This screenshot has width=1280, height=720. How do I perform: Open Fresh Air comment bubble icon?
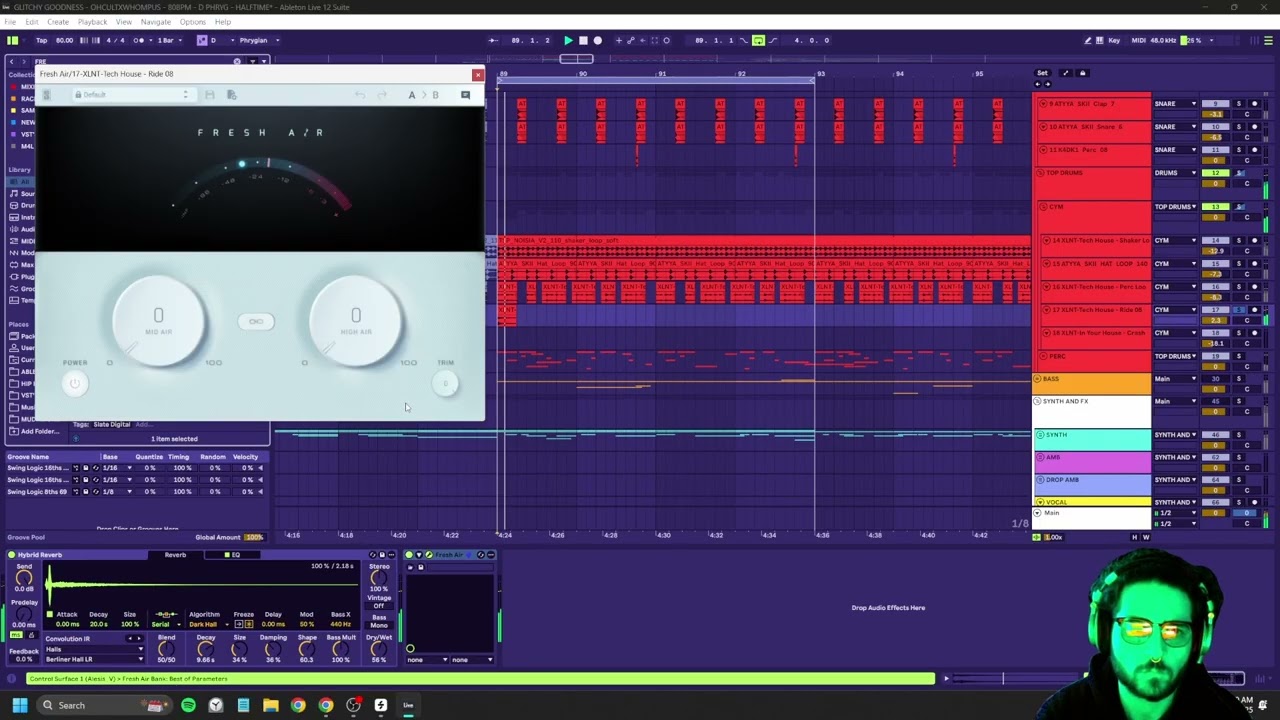[465, 95]
